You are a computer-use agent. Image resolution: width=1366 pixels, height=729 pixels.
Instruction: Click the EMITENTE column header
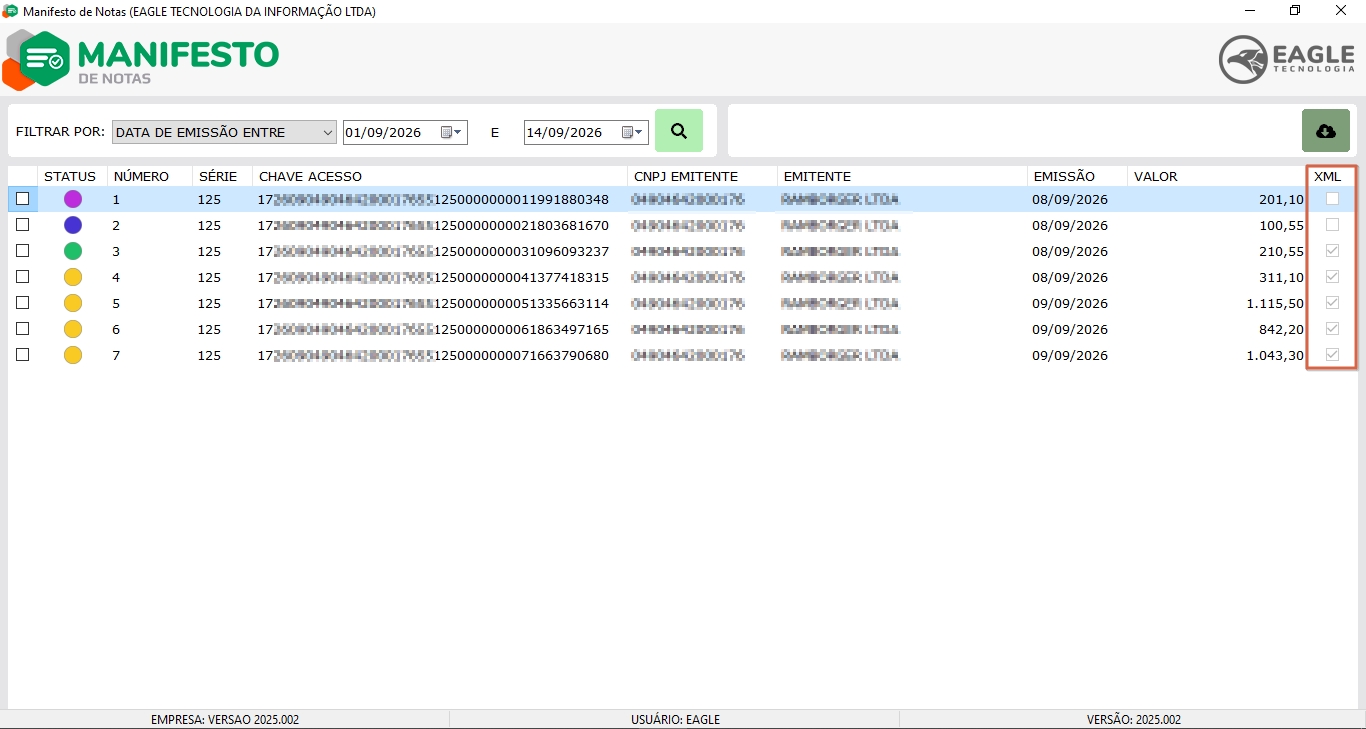tap(903, 176)
